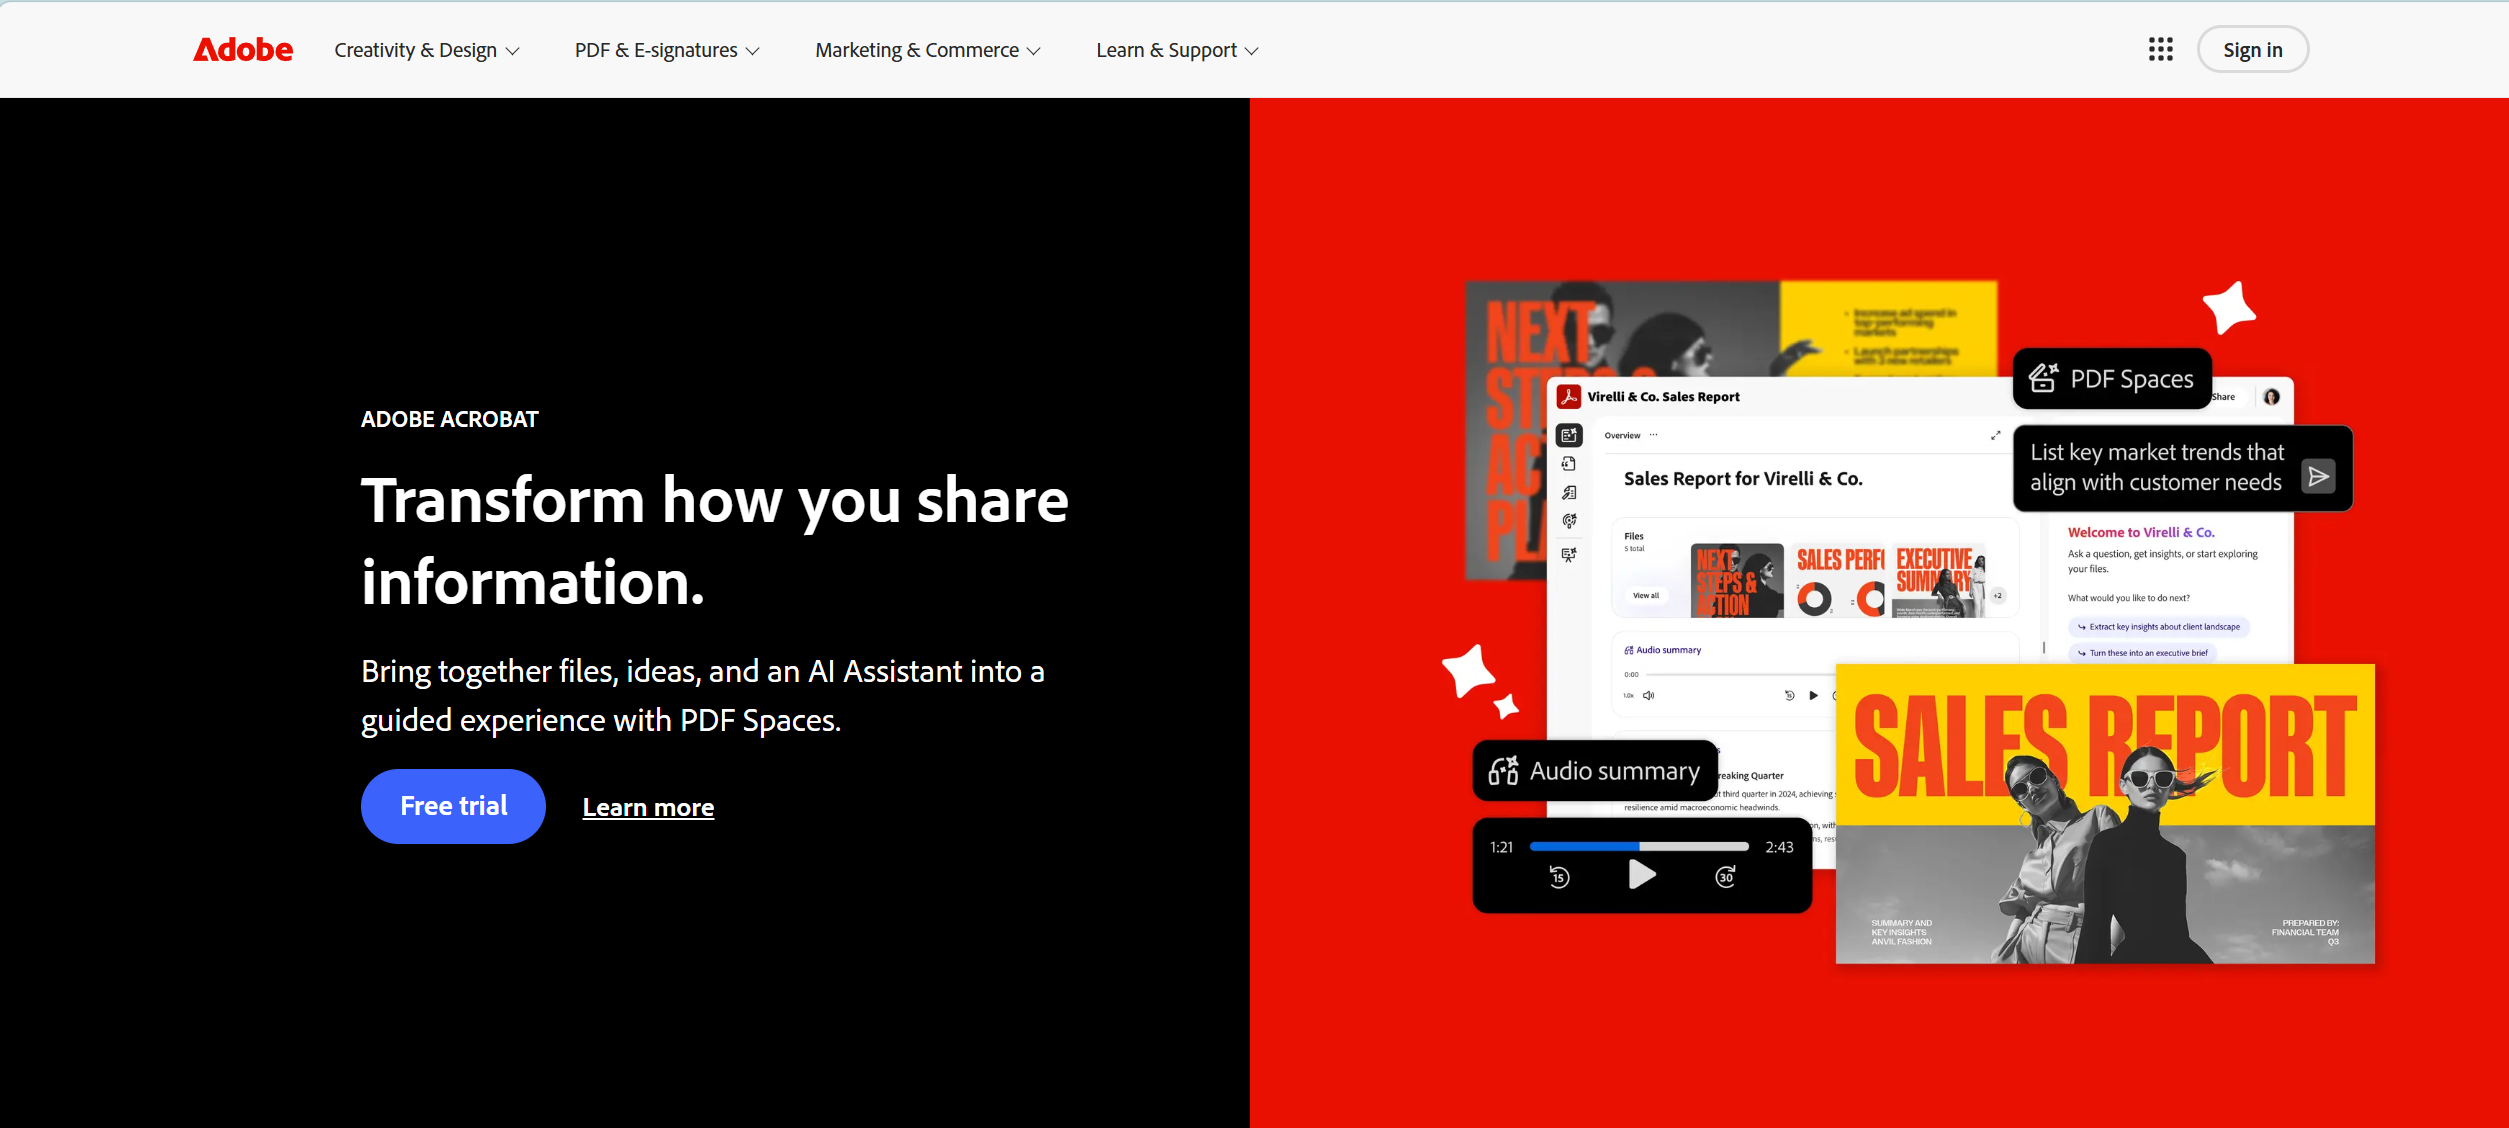The image size is (2509, 1128).
Task: Click the Adobe logo
Action: click(243, 50)
